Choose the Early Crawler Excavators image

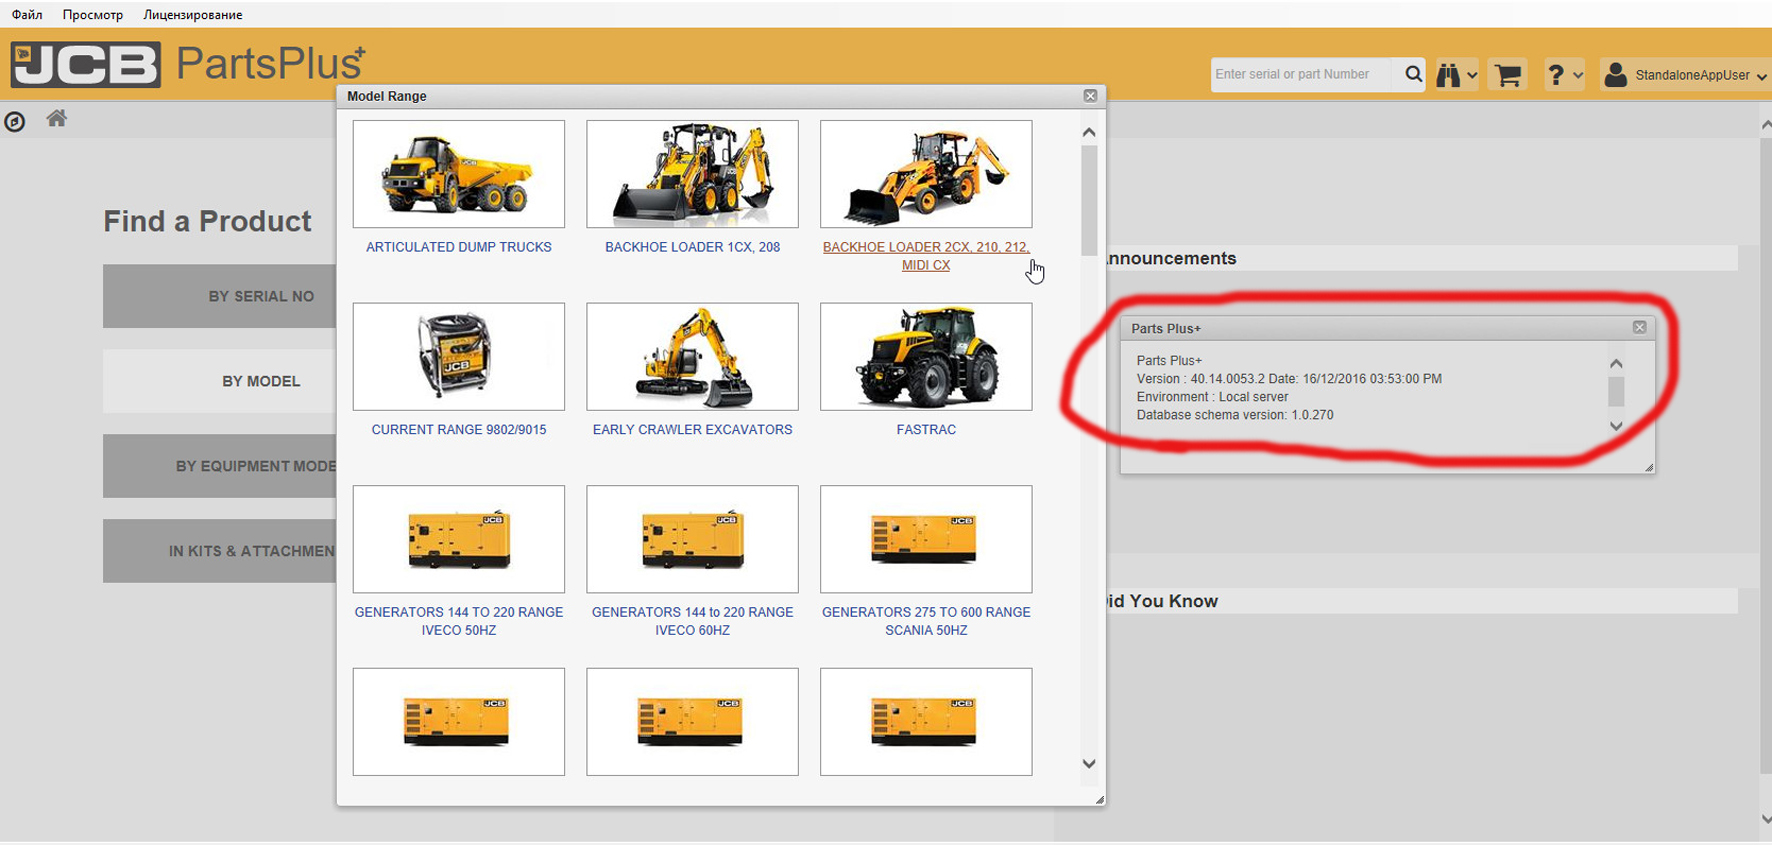[692, 357]
